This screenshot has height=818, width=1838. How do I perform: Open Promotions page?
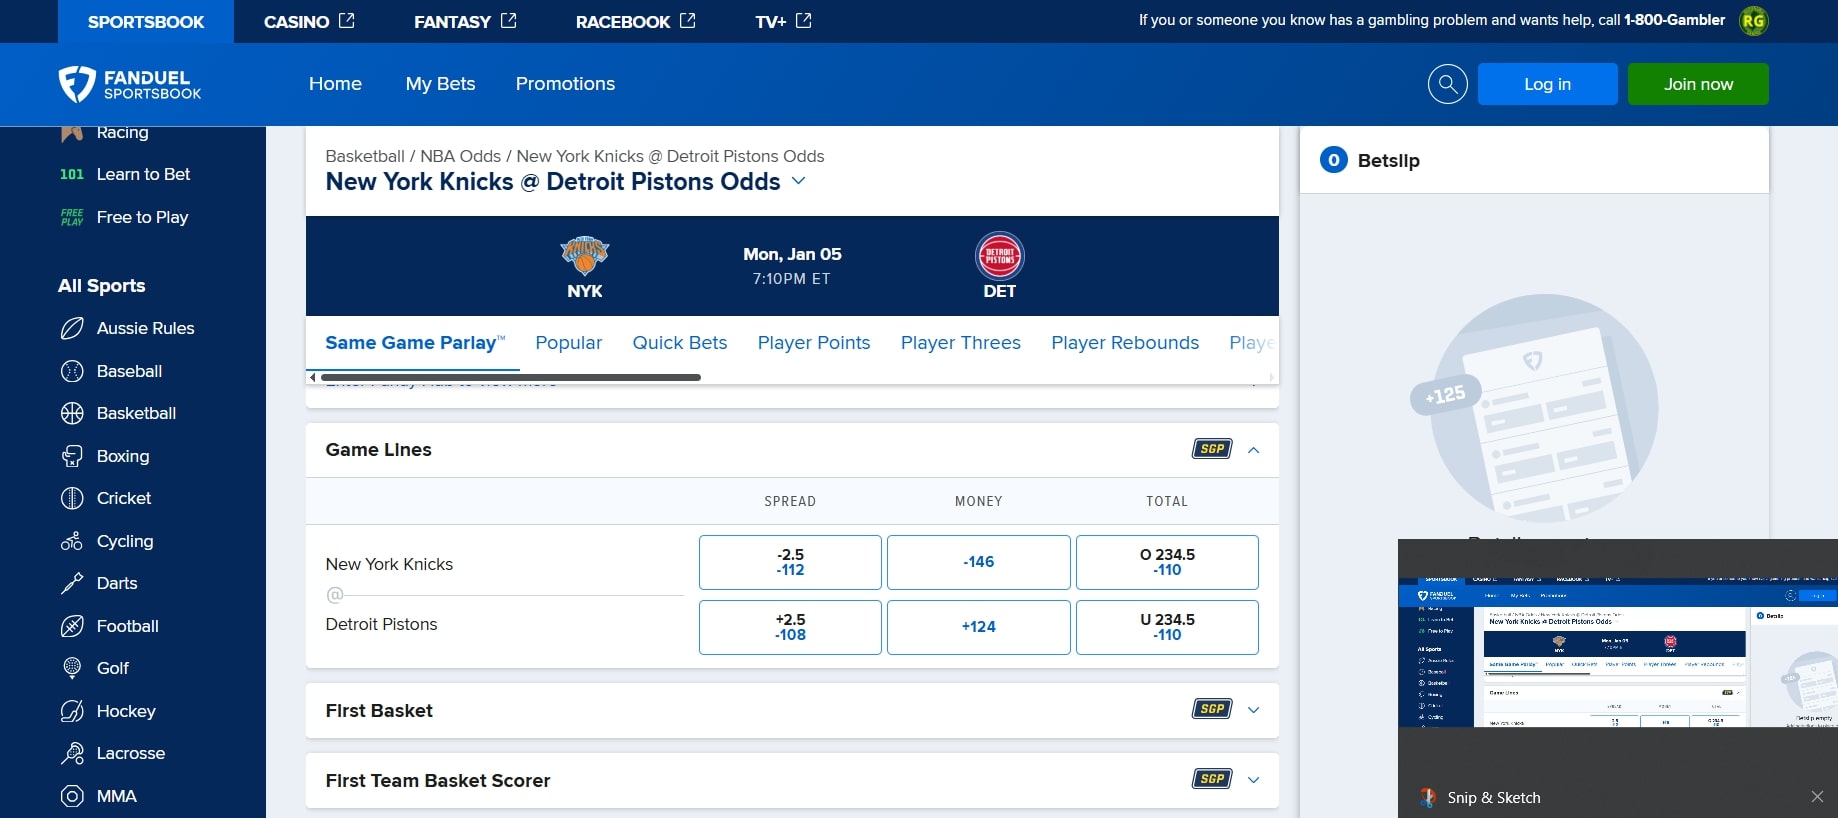click(565, 84)
